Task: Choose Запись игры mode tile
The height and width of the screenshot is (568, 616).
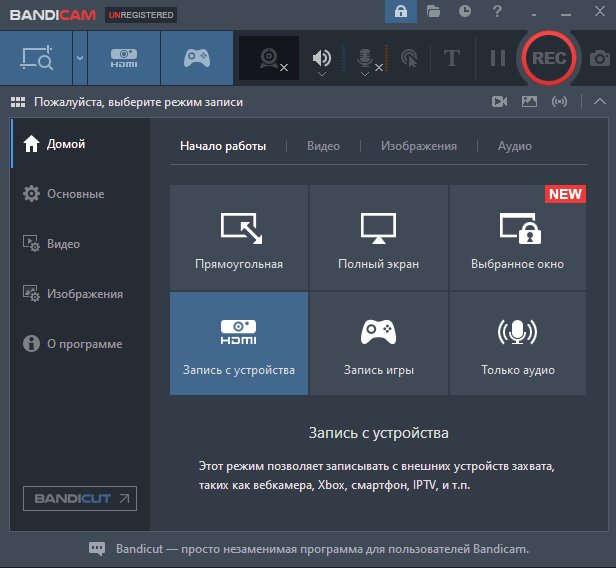Action: tap(379, 343)
